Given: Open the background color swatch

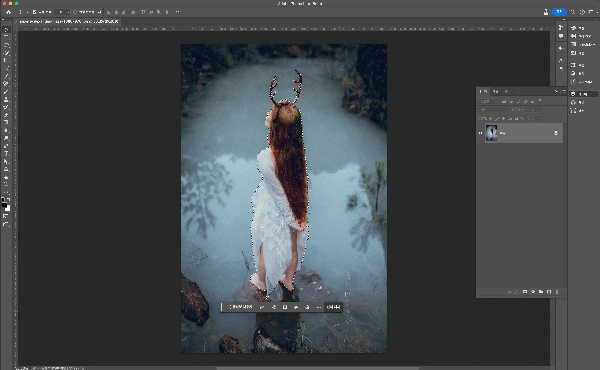Looking at the screenshot, I should pyautogui.click(x=8, y=209).
